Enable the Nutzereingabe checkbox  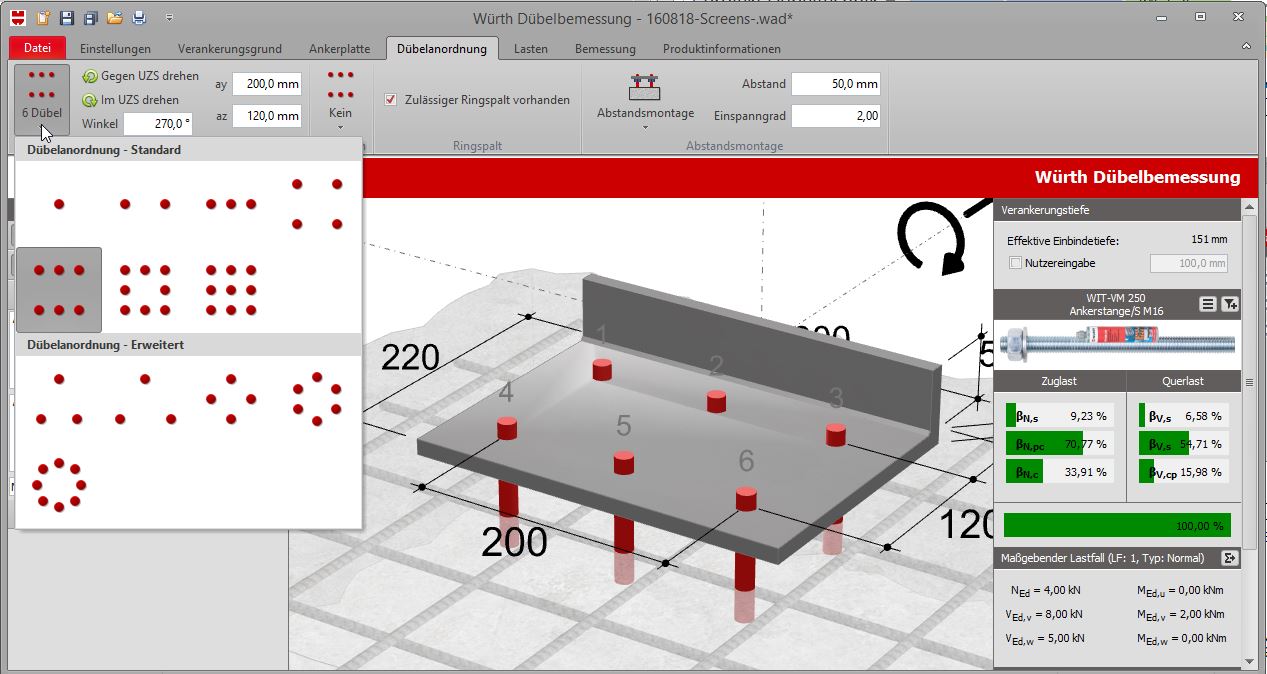(1016, 263)
